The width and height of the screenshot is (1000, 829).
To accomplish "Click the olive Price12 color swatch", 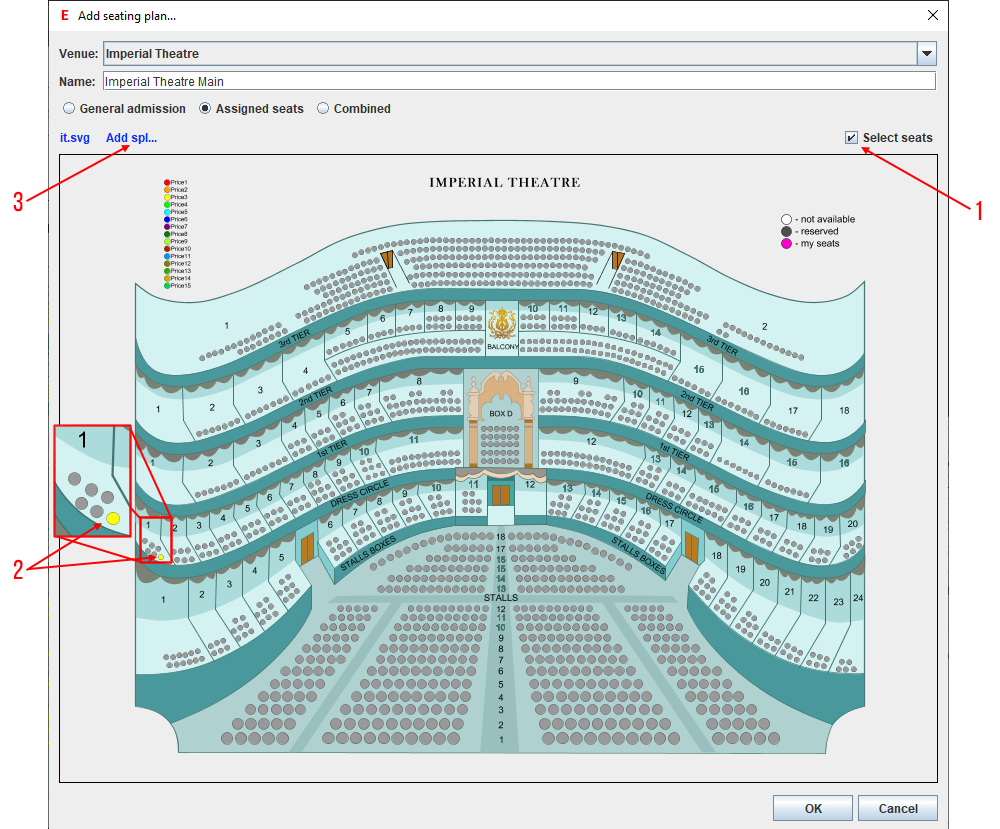I will [167, 263].
